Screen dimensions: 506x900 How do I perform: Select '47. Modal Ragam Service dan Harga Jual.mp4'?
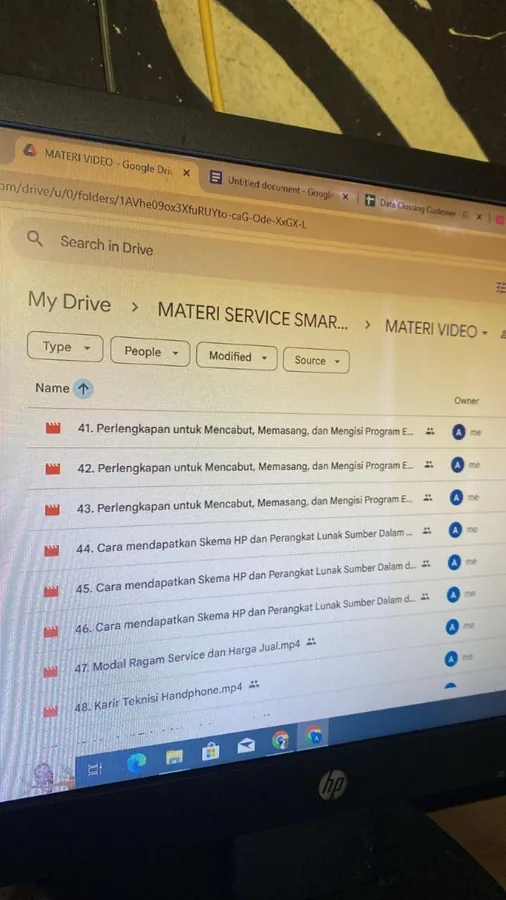188,656
